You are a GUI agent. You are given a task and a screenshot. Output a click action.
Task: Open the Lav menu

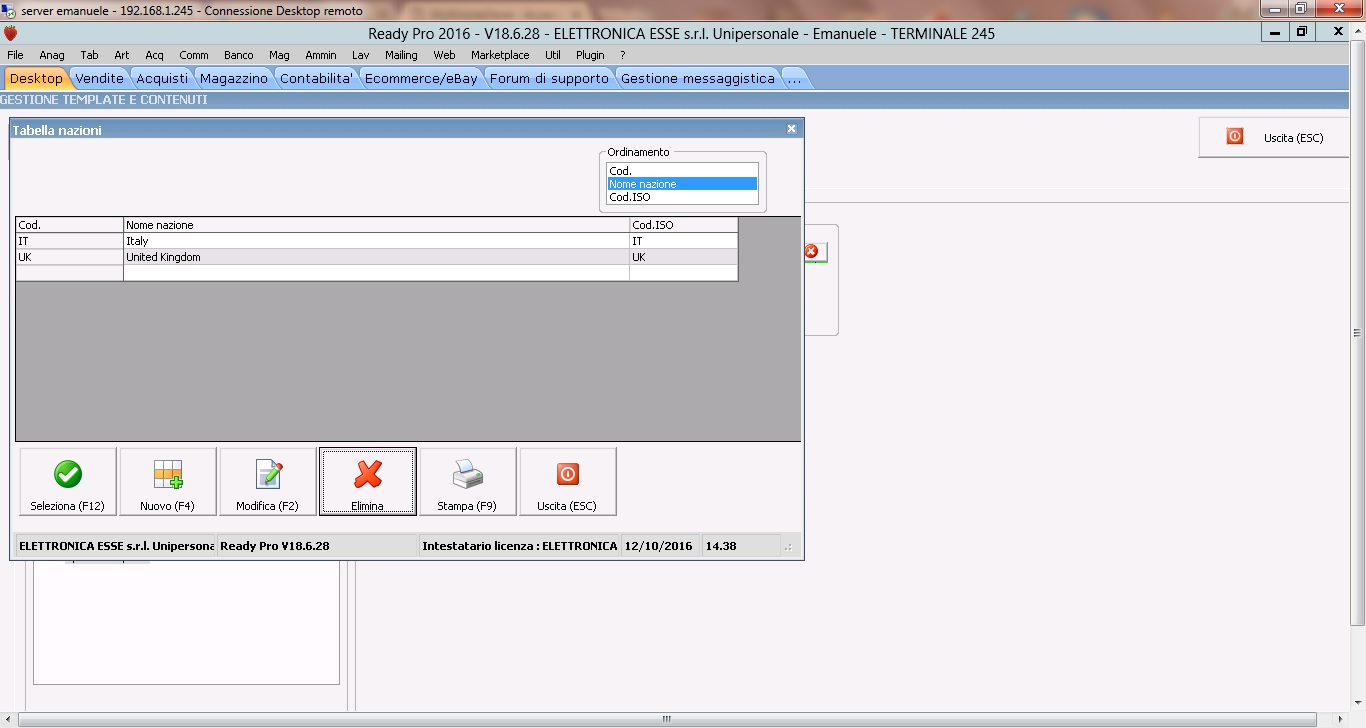361,55
